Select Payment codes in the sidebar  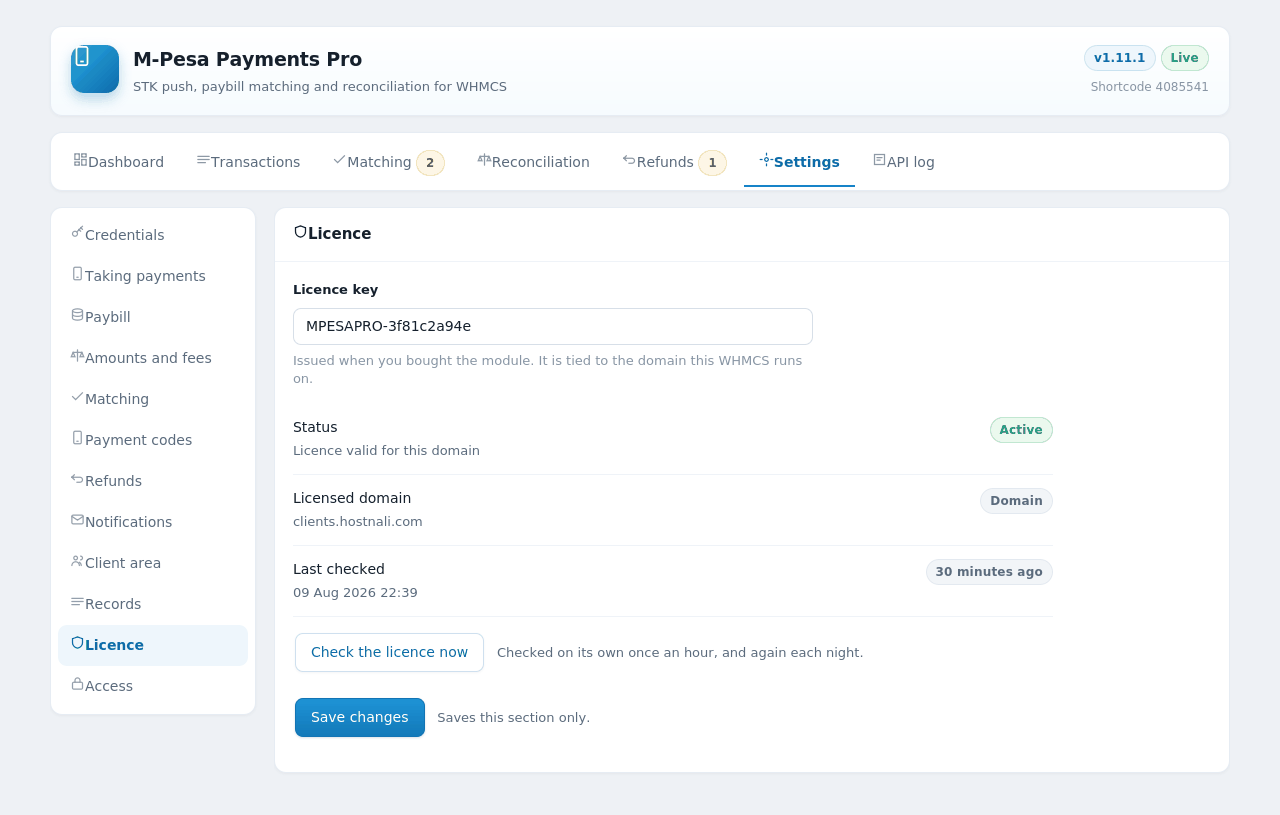153,440
